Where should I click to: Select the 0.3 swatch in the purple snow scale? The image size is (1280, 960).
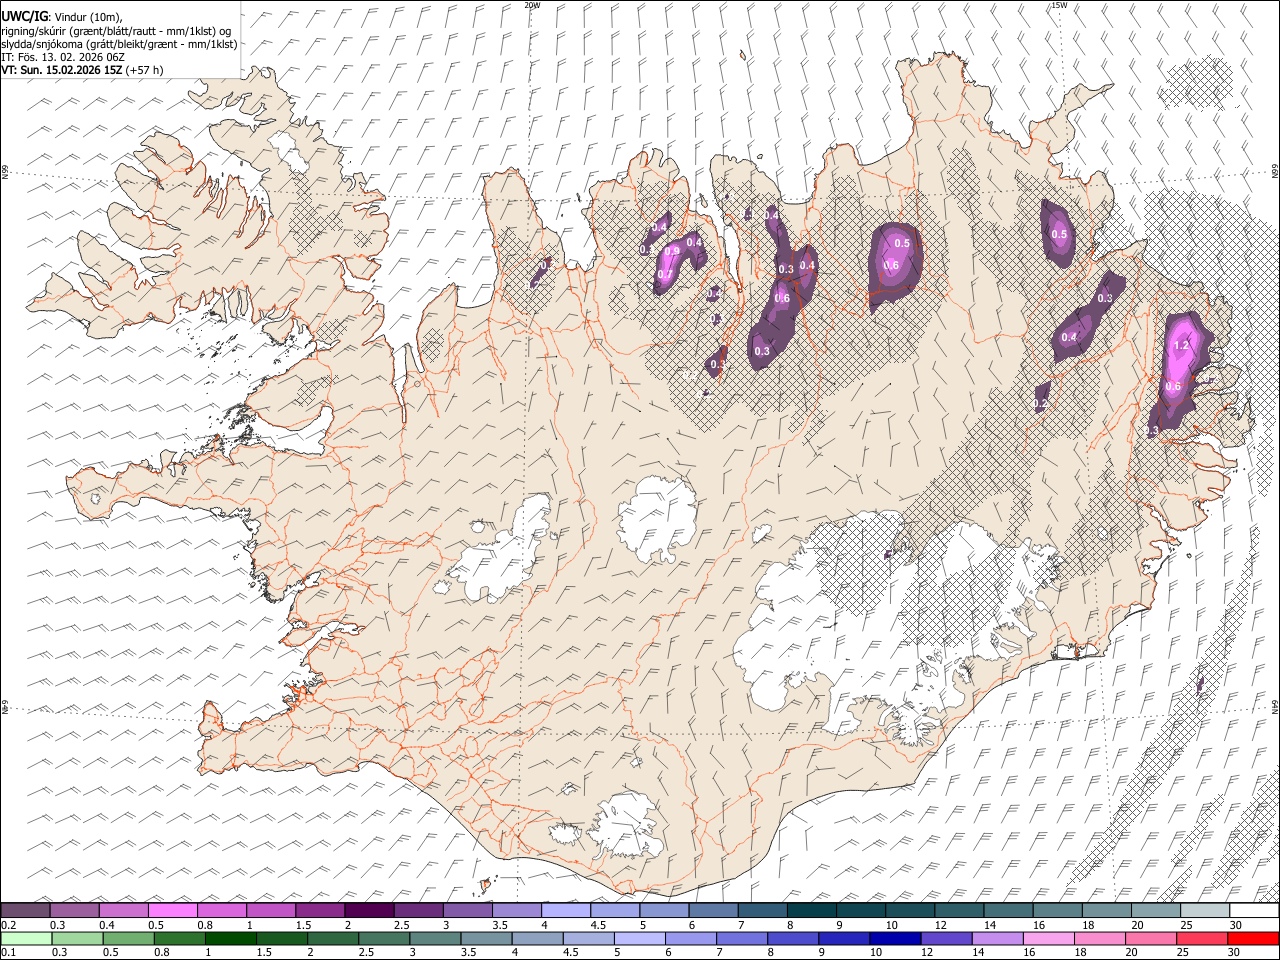coord(74,911)
